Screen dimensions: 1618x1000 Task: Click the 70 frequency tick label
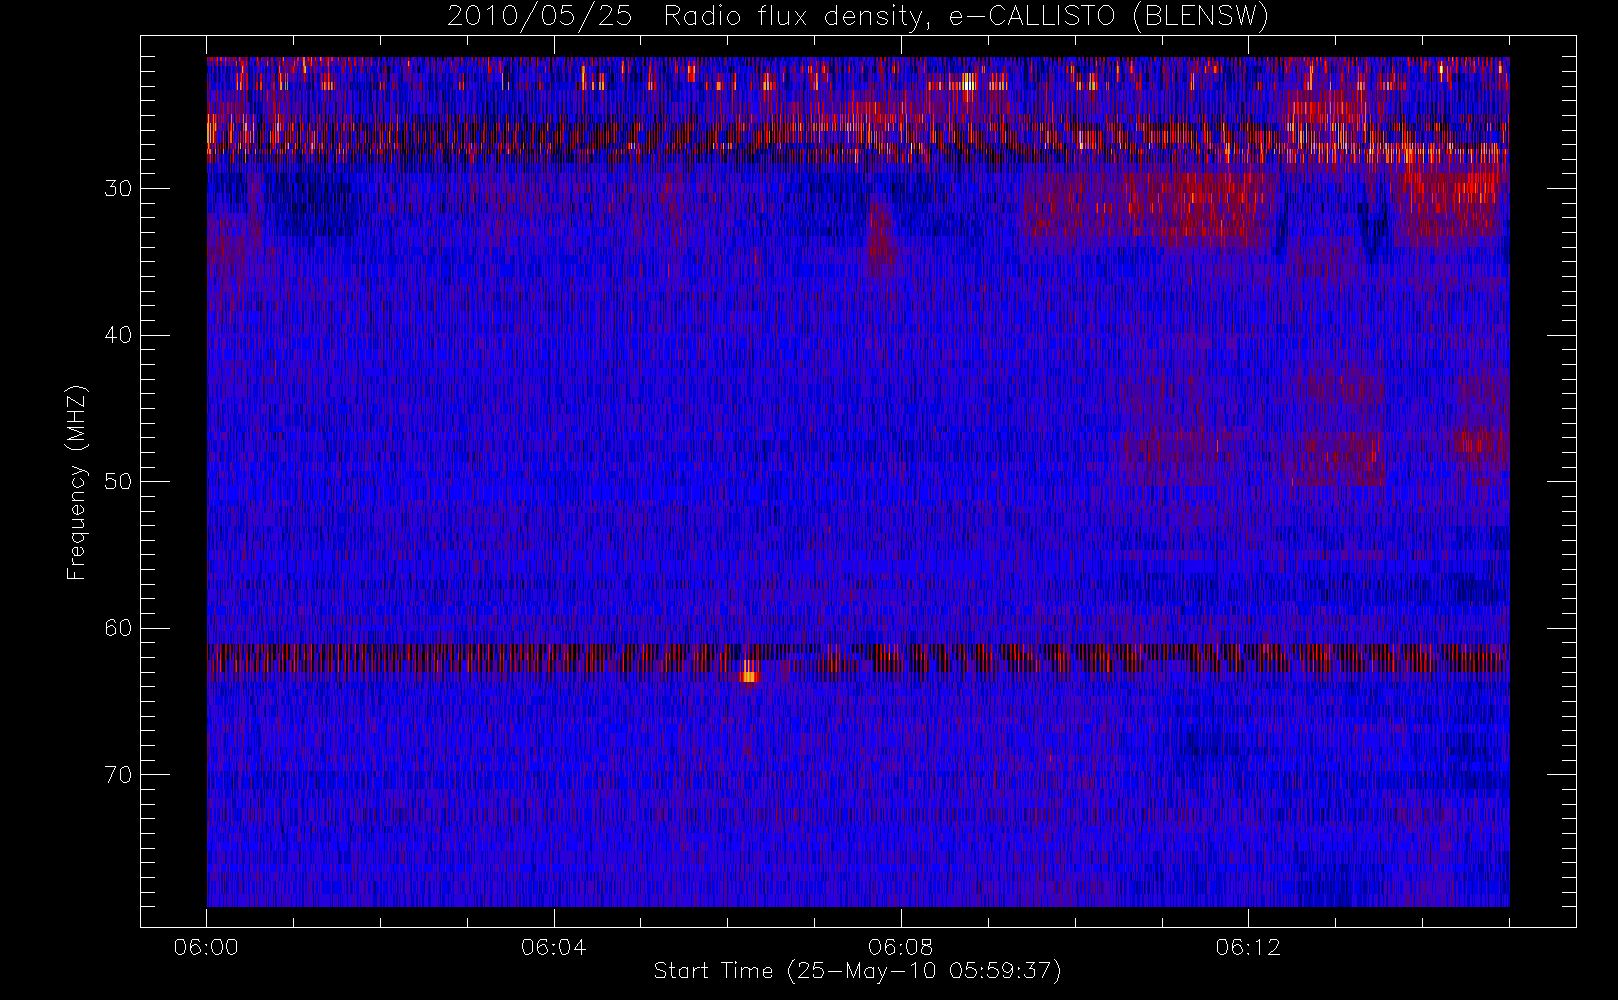(118, 775)
